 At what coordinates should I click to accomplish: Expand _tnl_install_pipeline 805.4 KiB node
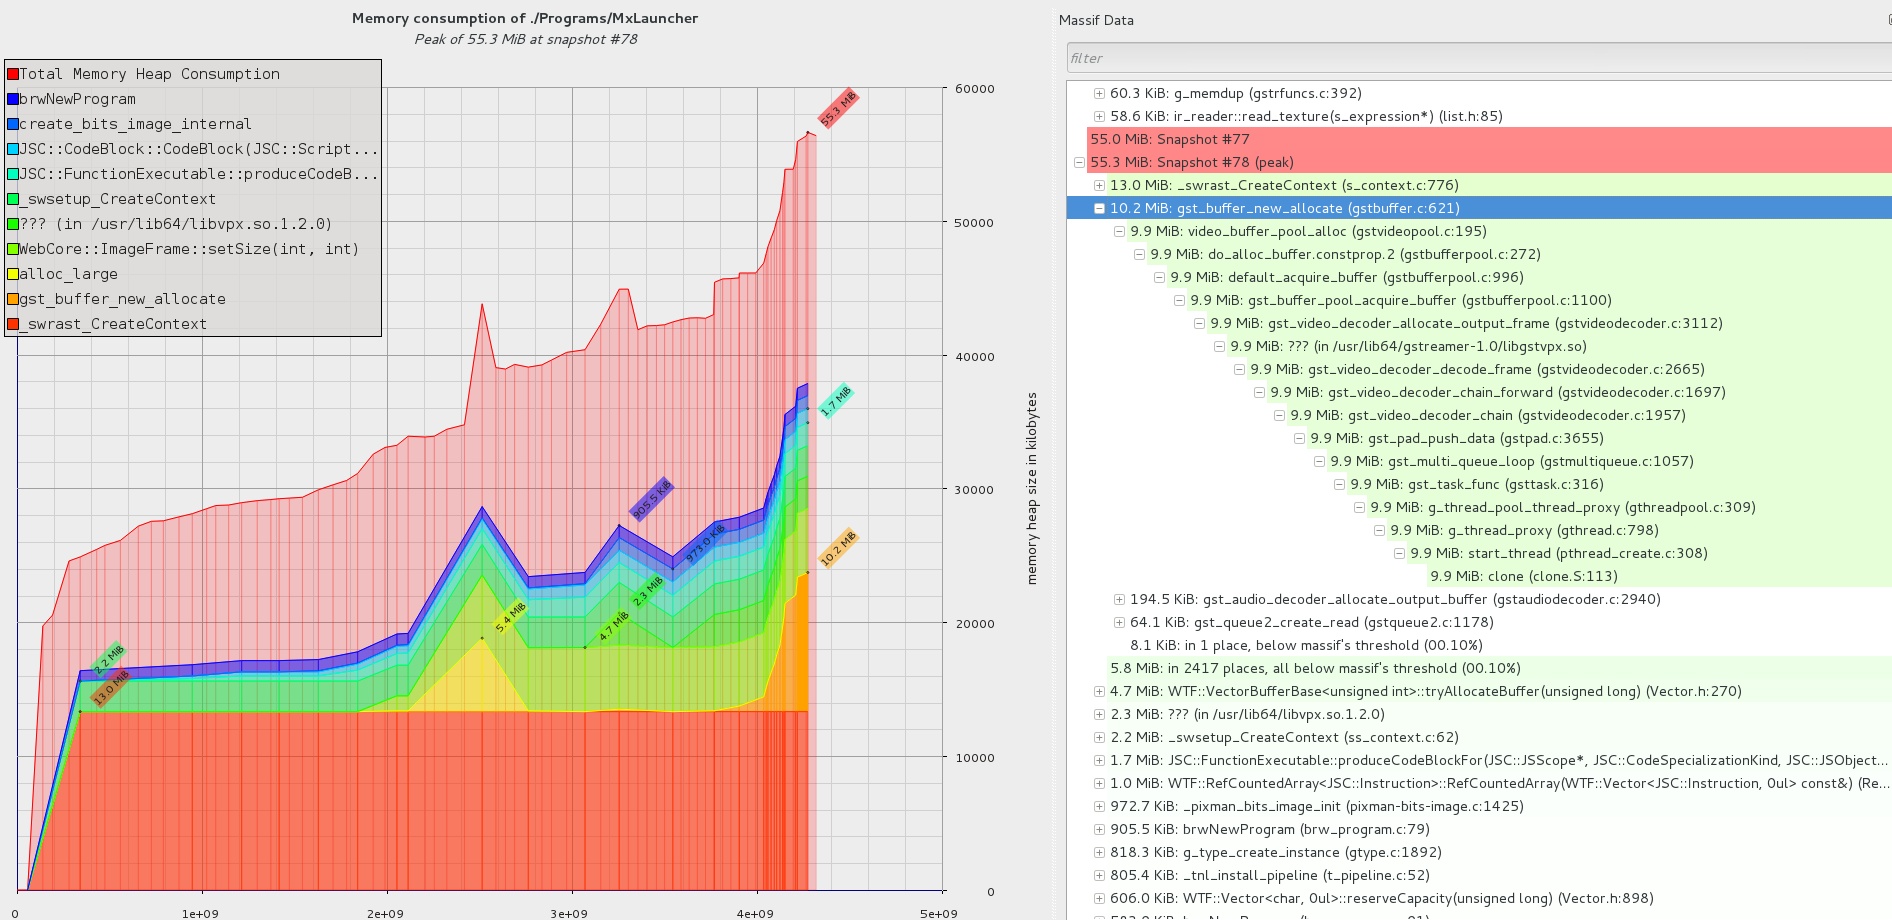point(1099,875)
